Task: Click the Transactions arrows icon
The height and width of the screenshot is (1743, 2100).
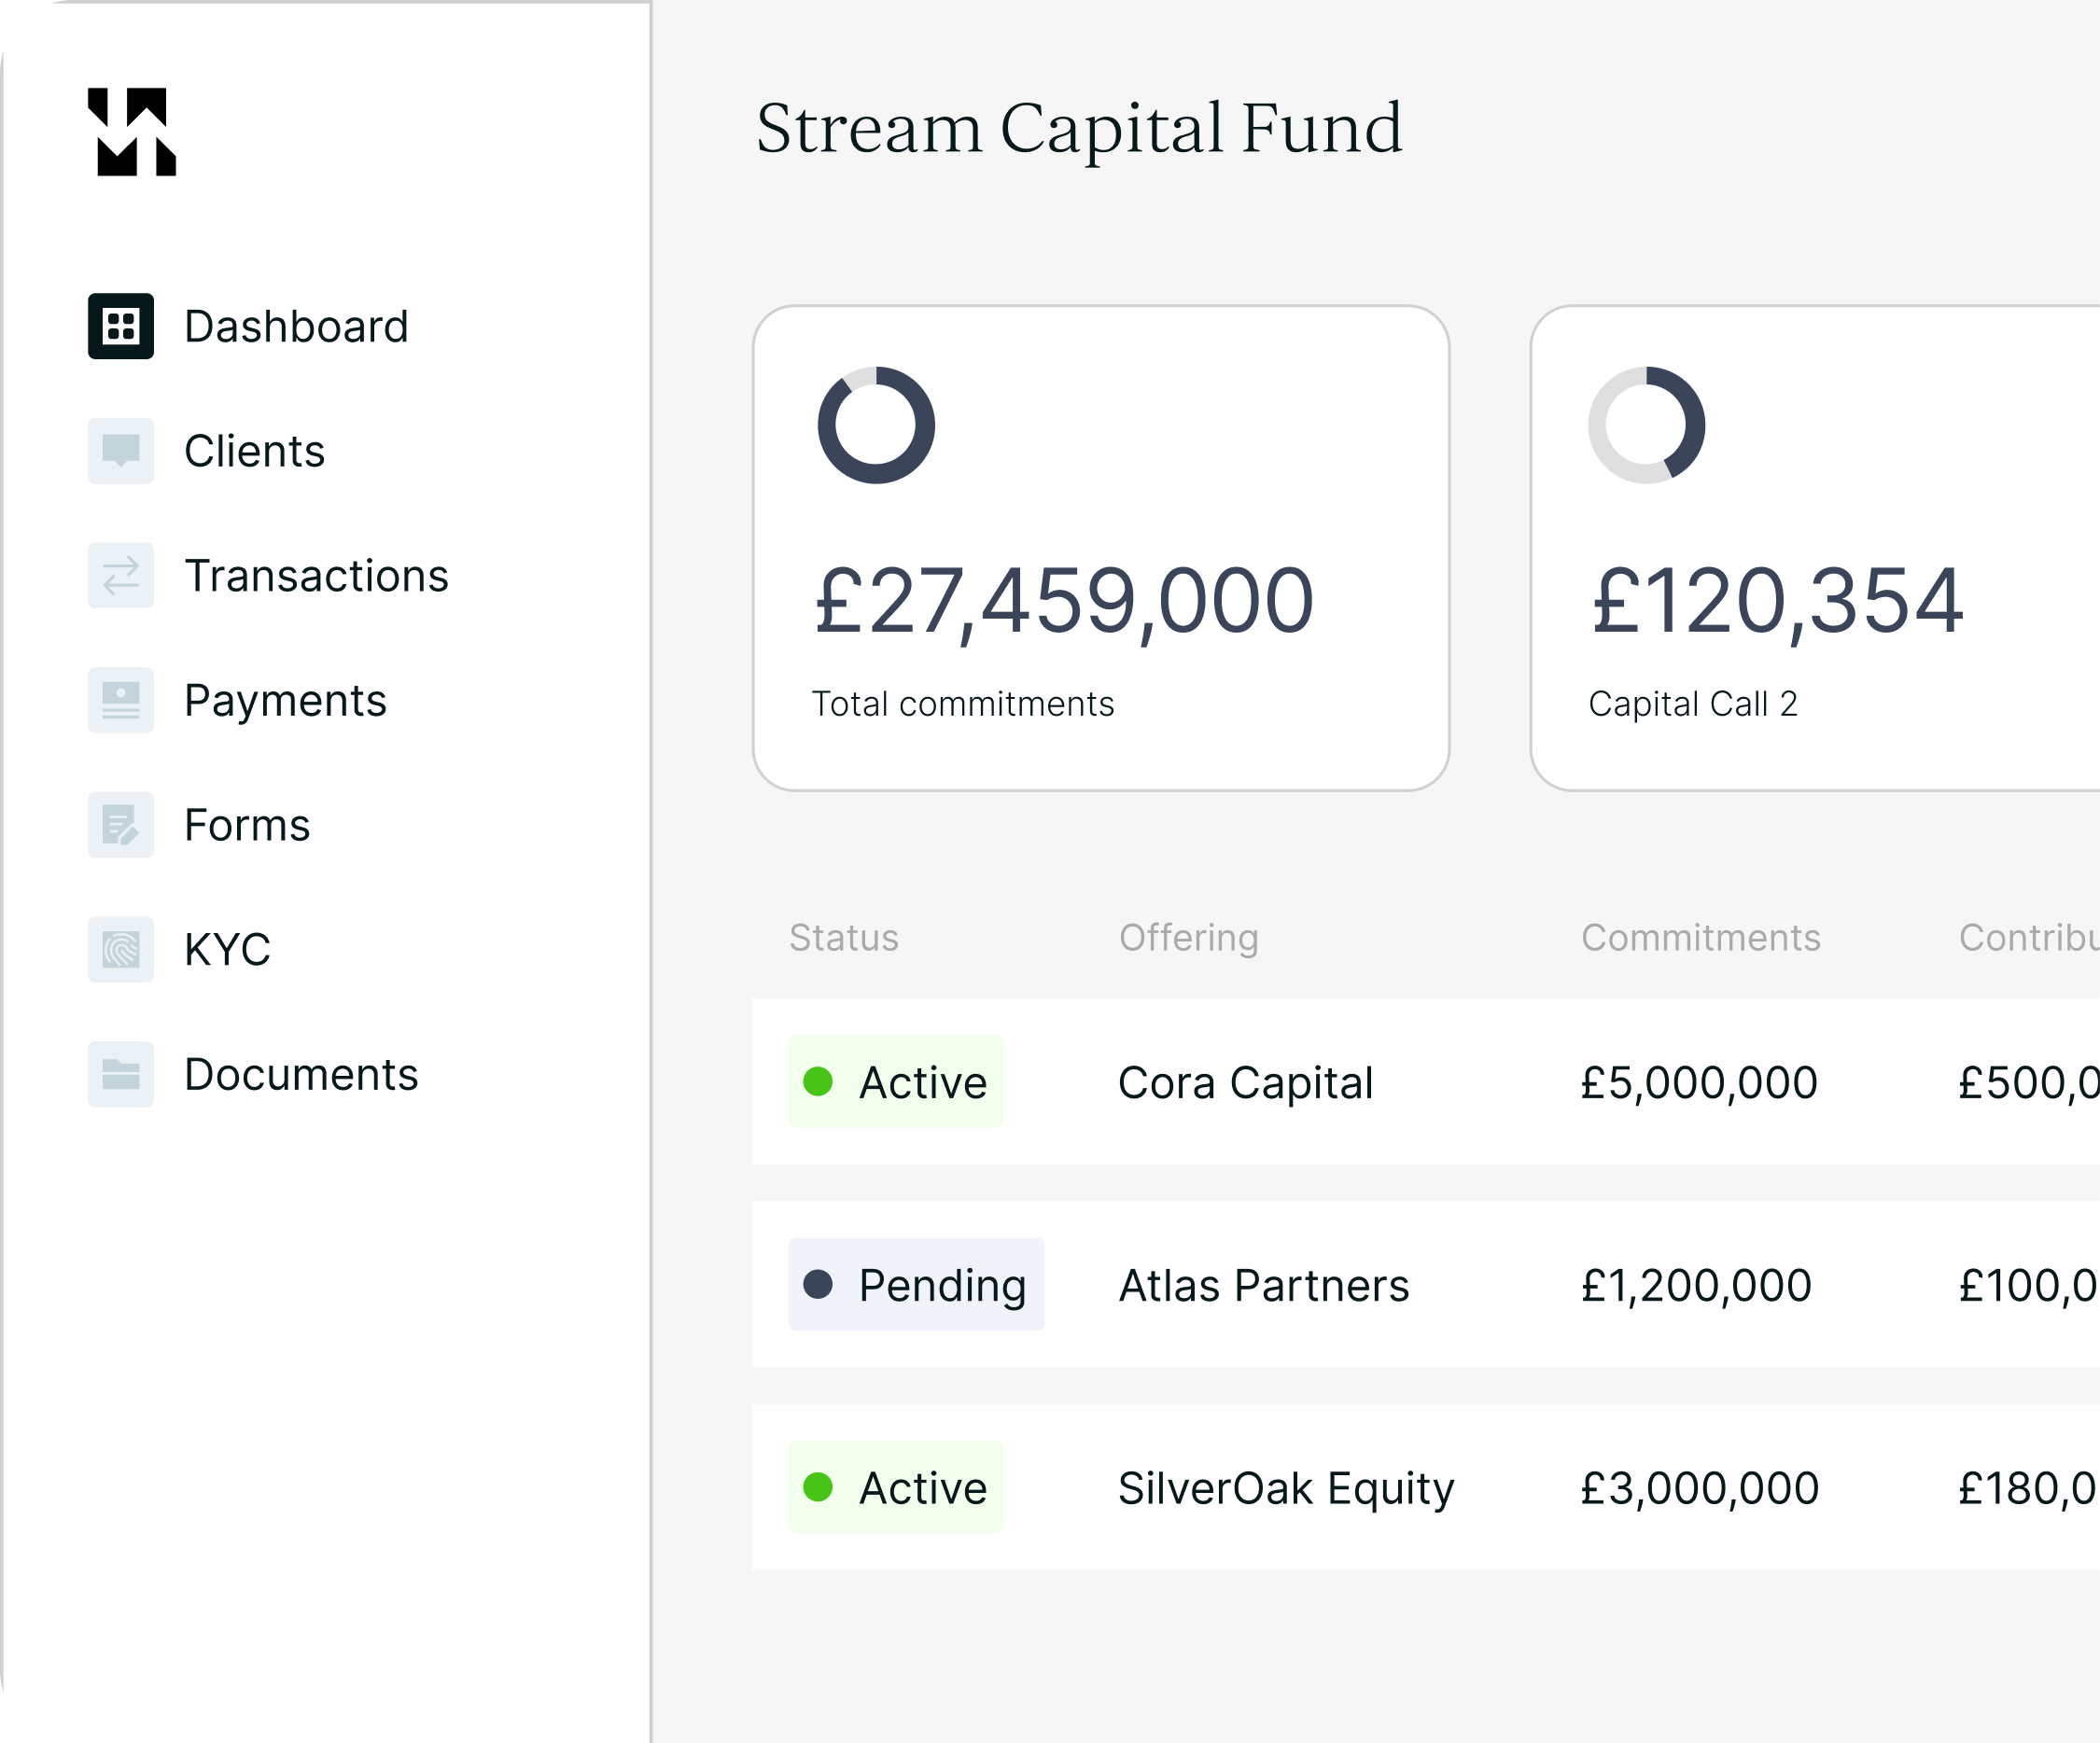Action: pos(120,576)
